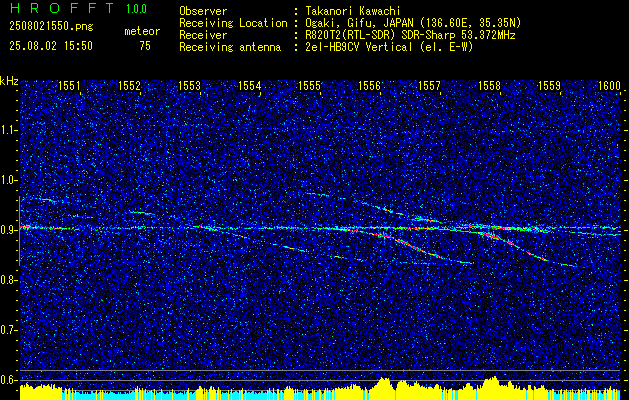Select the observer name Takanori Kawachi

point(353,11)
